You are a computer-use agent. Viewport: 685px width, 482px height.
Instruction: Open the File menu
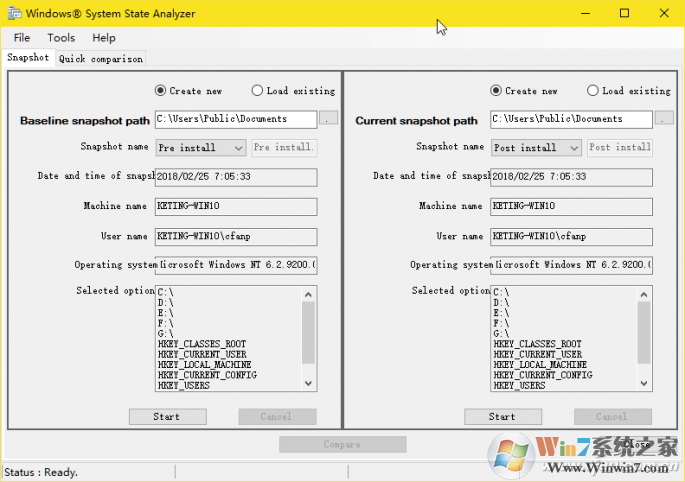click(x=22, y=38)
